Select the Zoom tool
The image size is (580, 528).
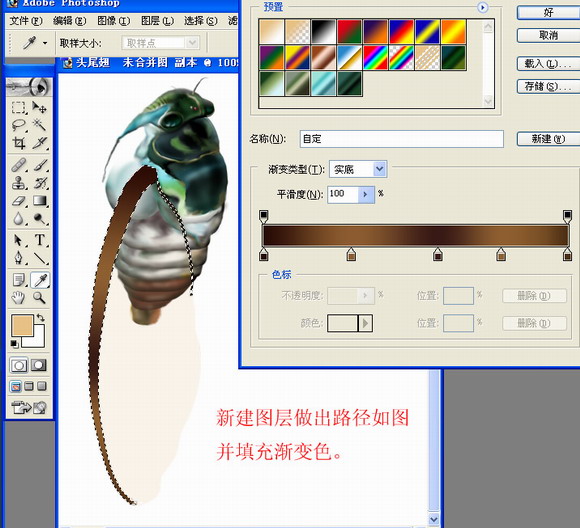39,297
